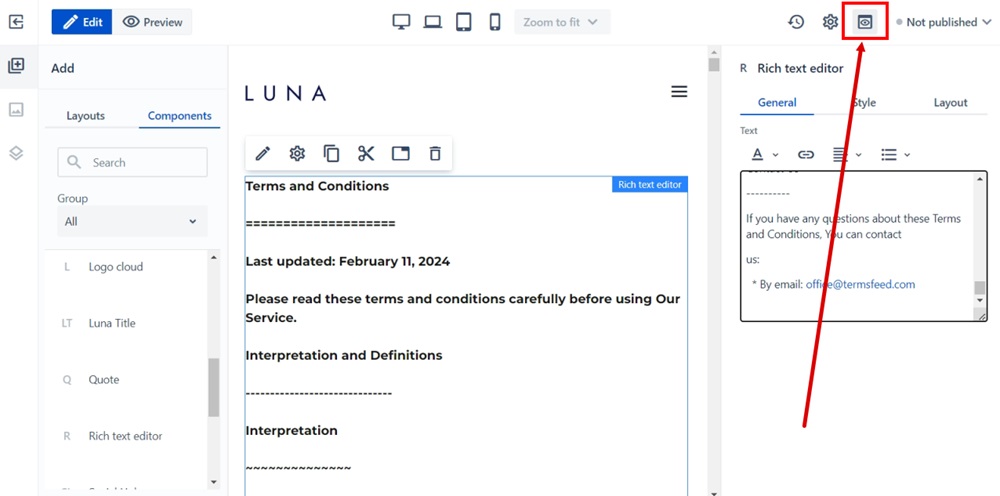The width and height of the screenshot is (1000, 496).
Task: Select mobile phone viewport icon
Action: [495, 22]
